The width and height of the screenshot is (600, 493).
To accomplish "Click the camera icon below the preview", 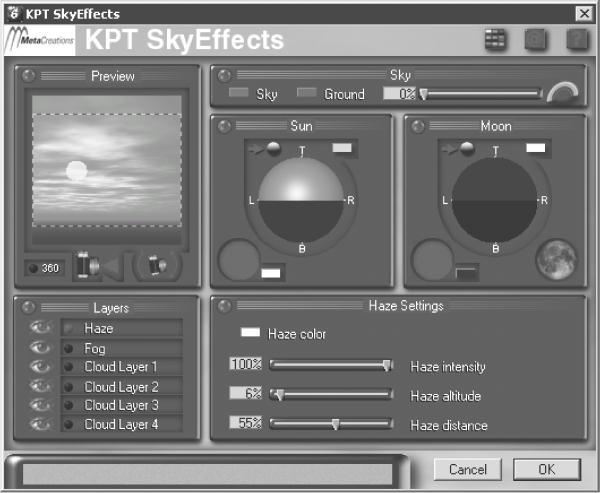I will coord(156,267).
